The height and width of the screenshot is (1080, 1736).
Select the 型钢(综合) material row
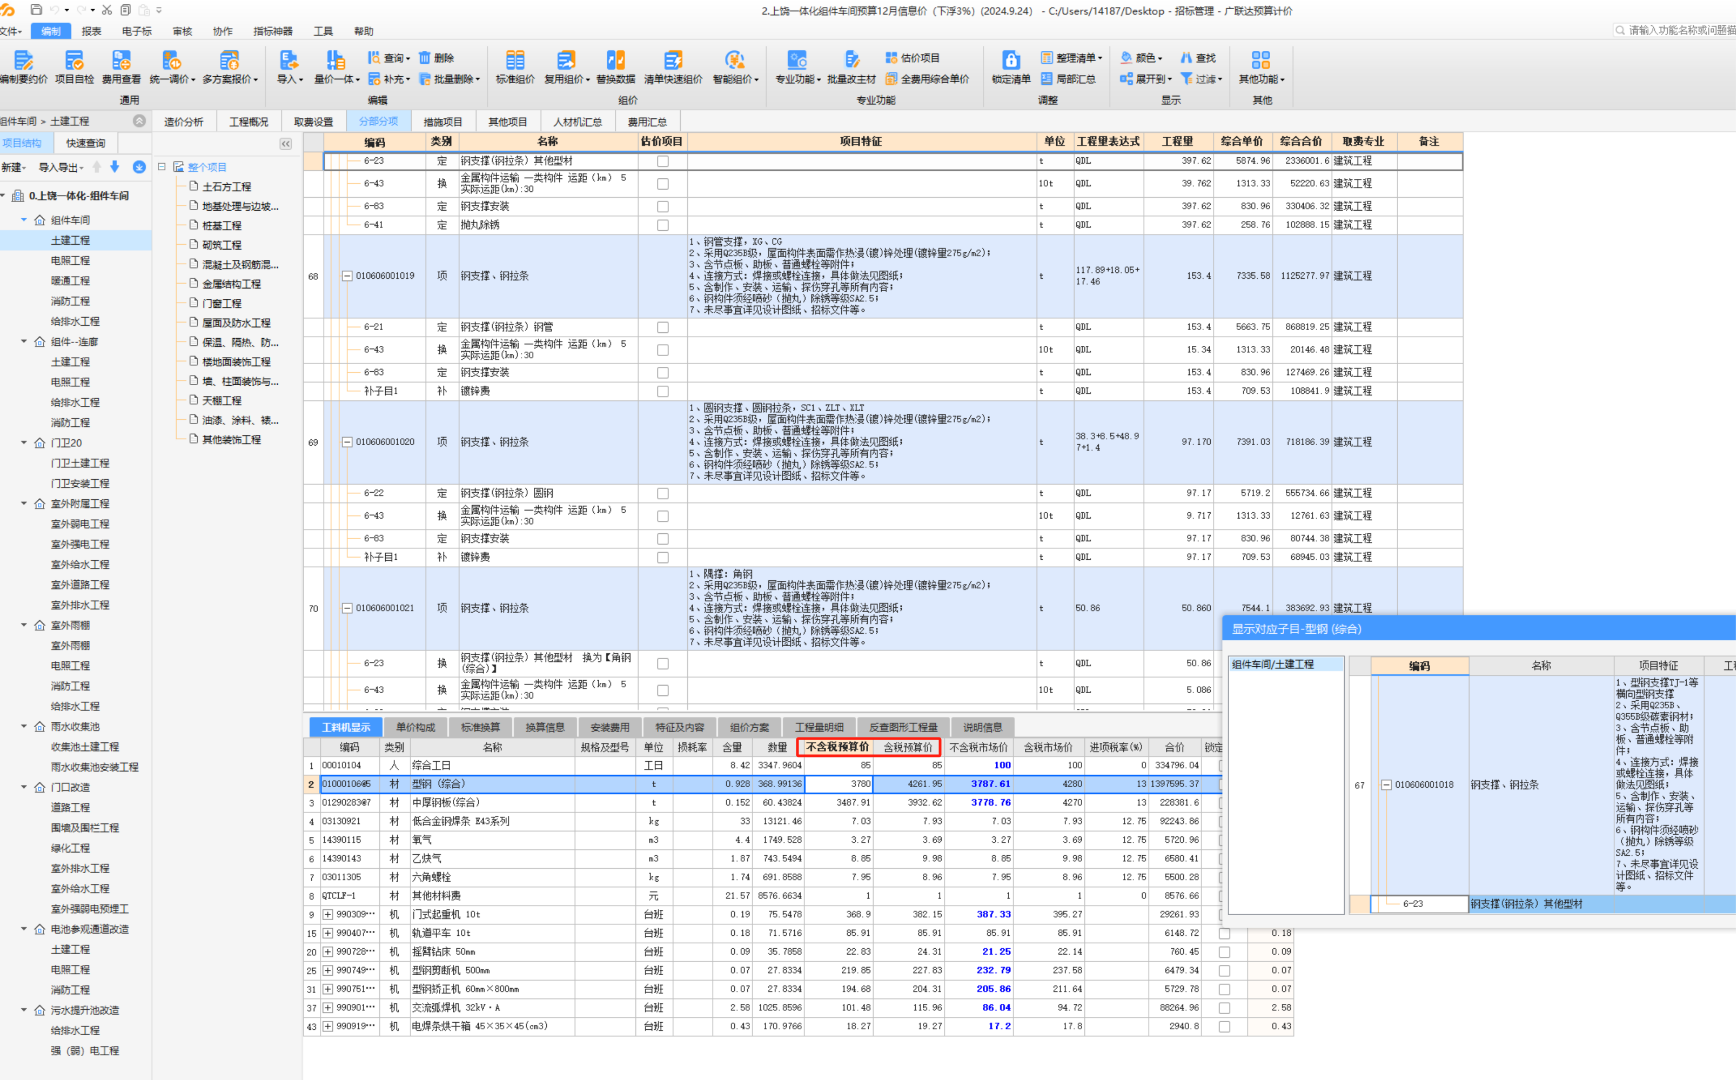(x=763, y=784)
